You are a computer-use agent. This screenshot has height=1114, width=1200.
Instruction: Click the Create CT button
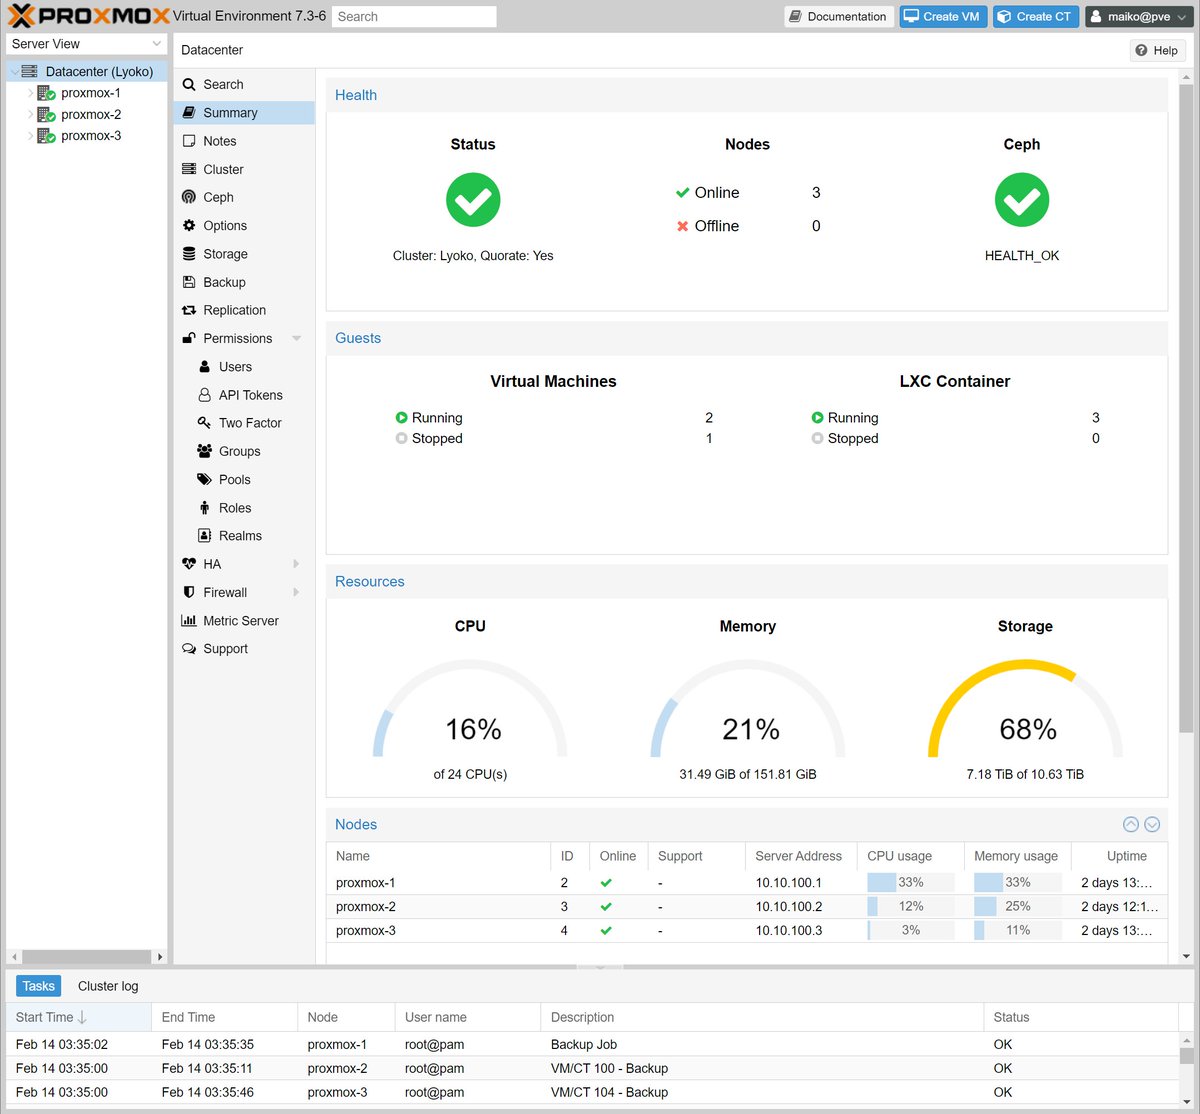[1036, 16]
